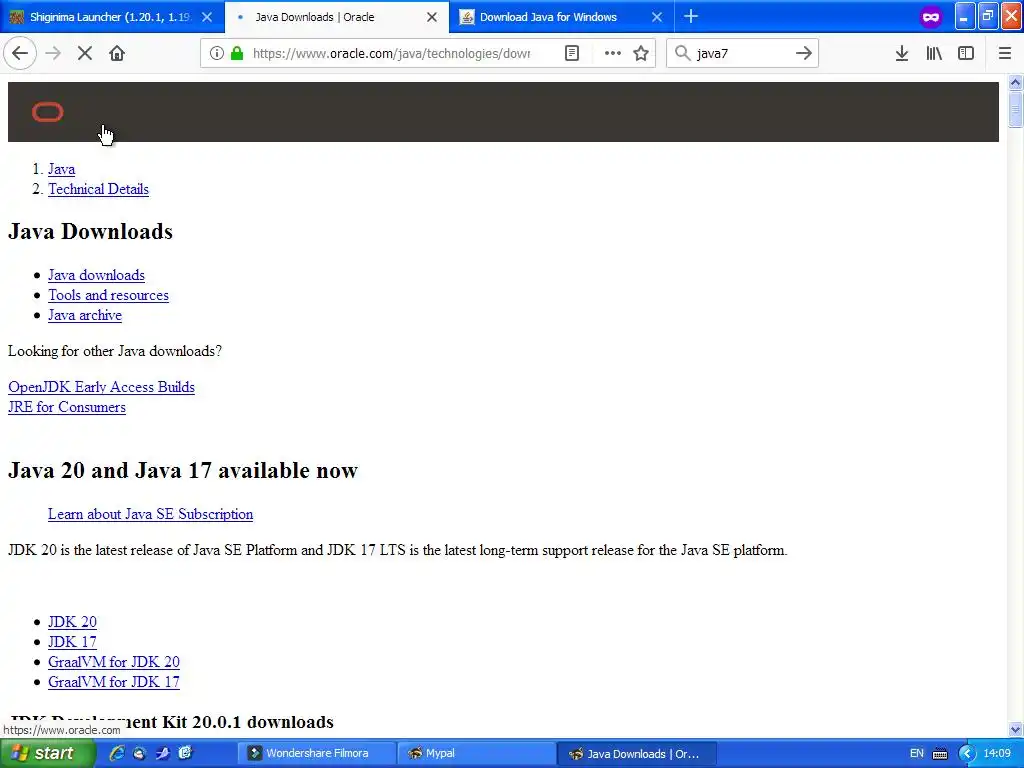This screenshot has height=768, width=1024.
Task: Switch to Wondershare Filmora taskbar window
Action: click(315, 754)
